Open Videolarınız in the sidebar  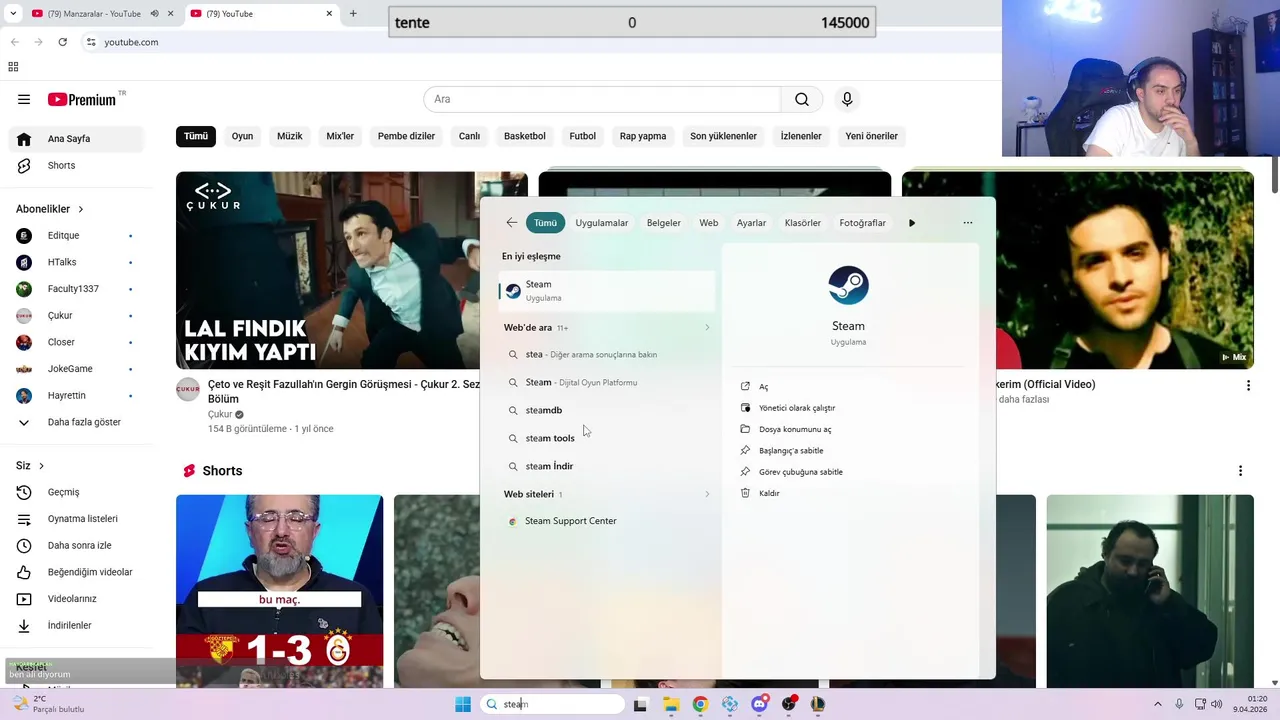point(76,599)
